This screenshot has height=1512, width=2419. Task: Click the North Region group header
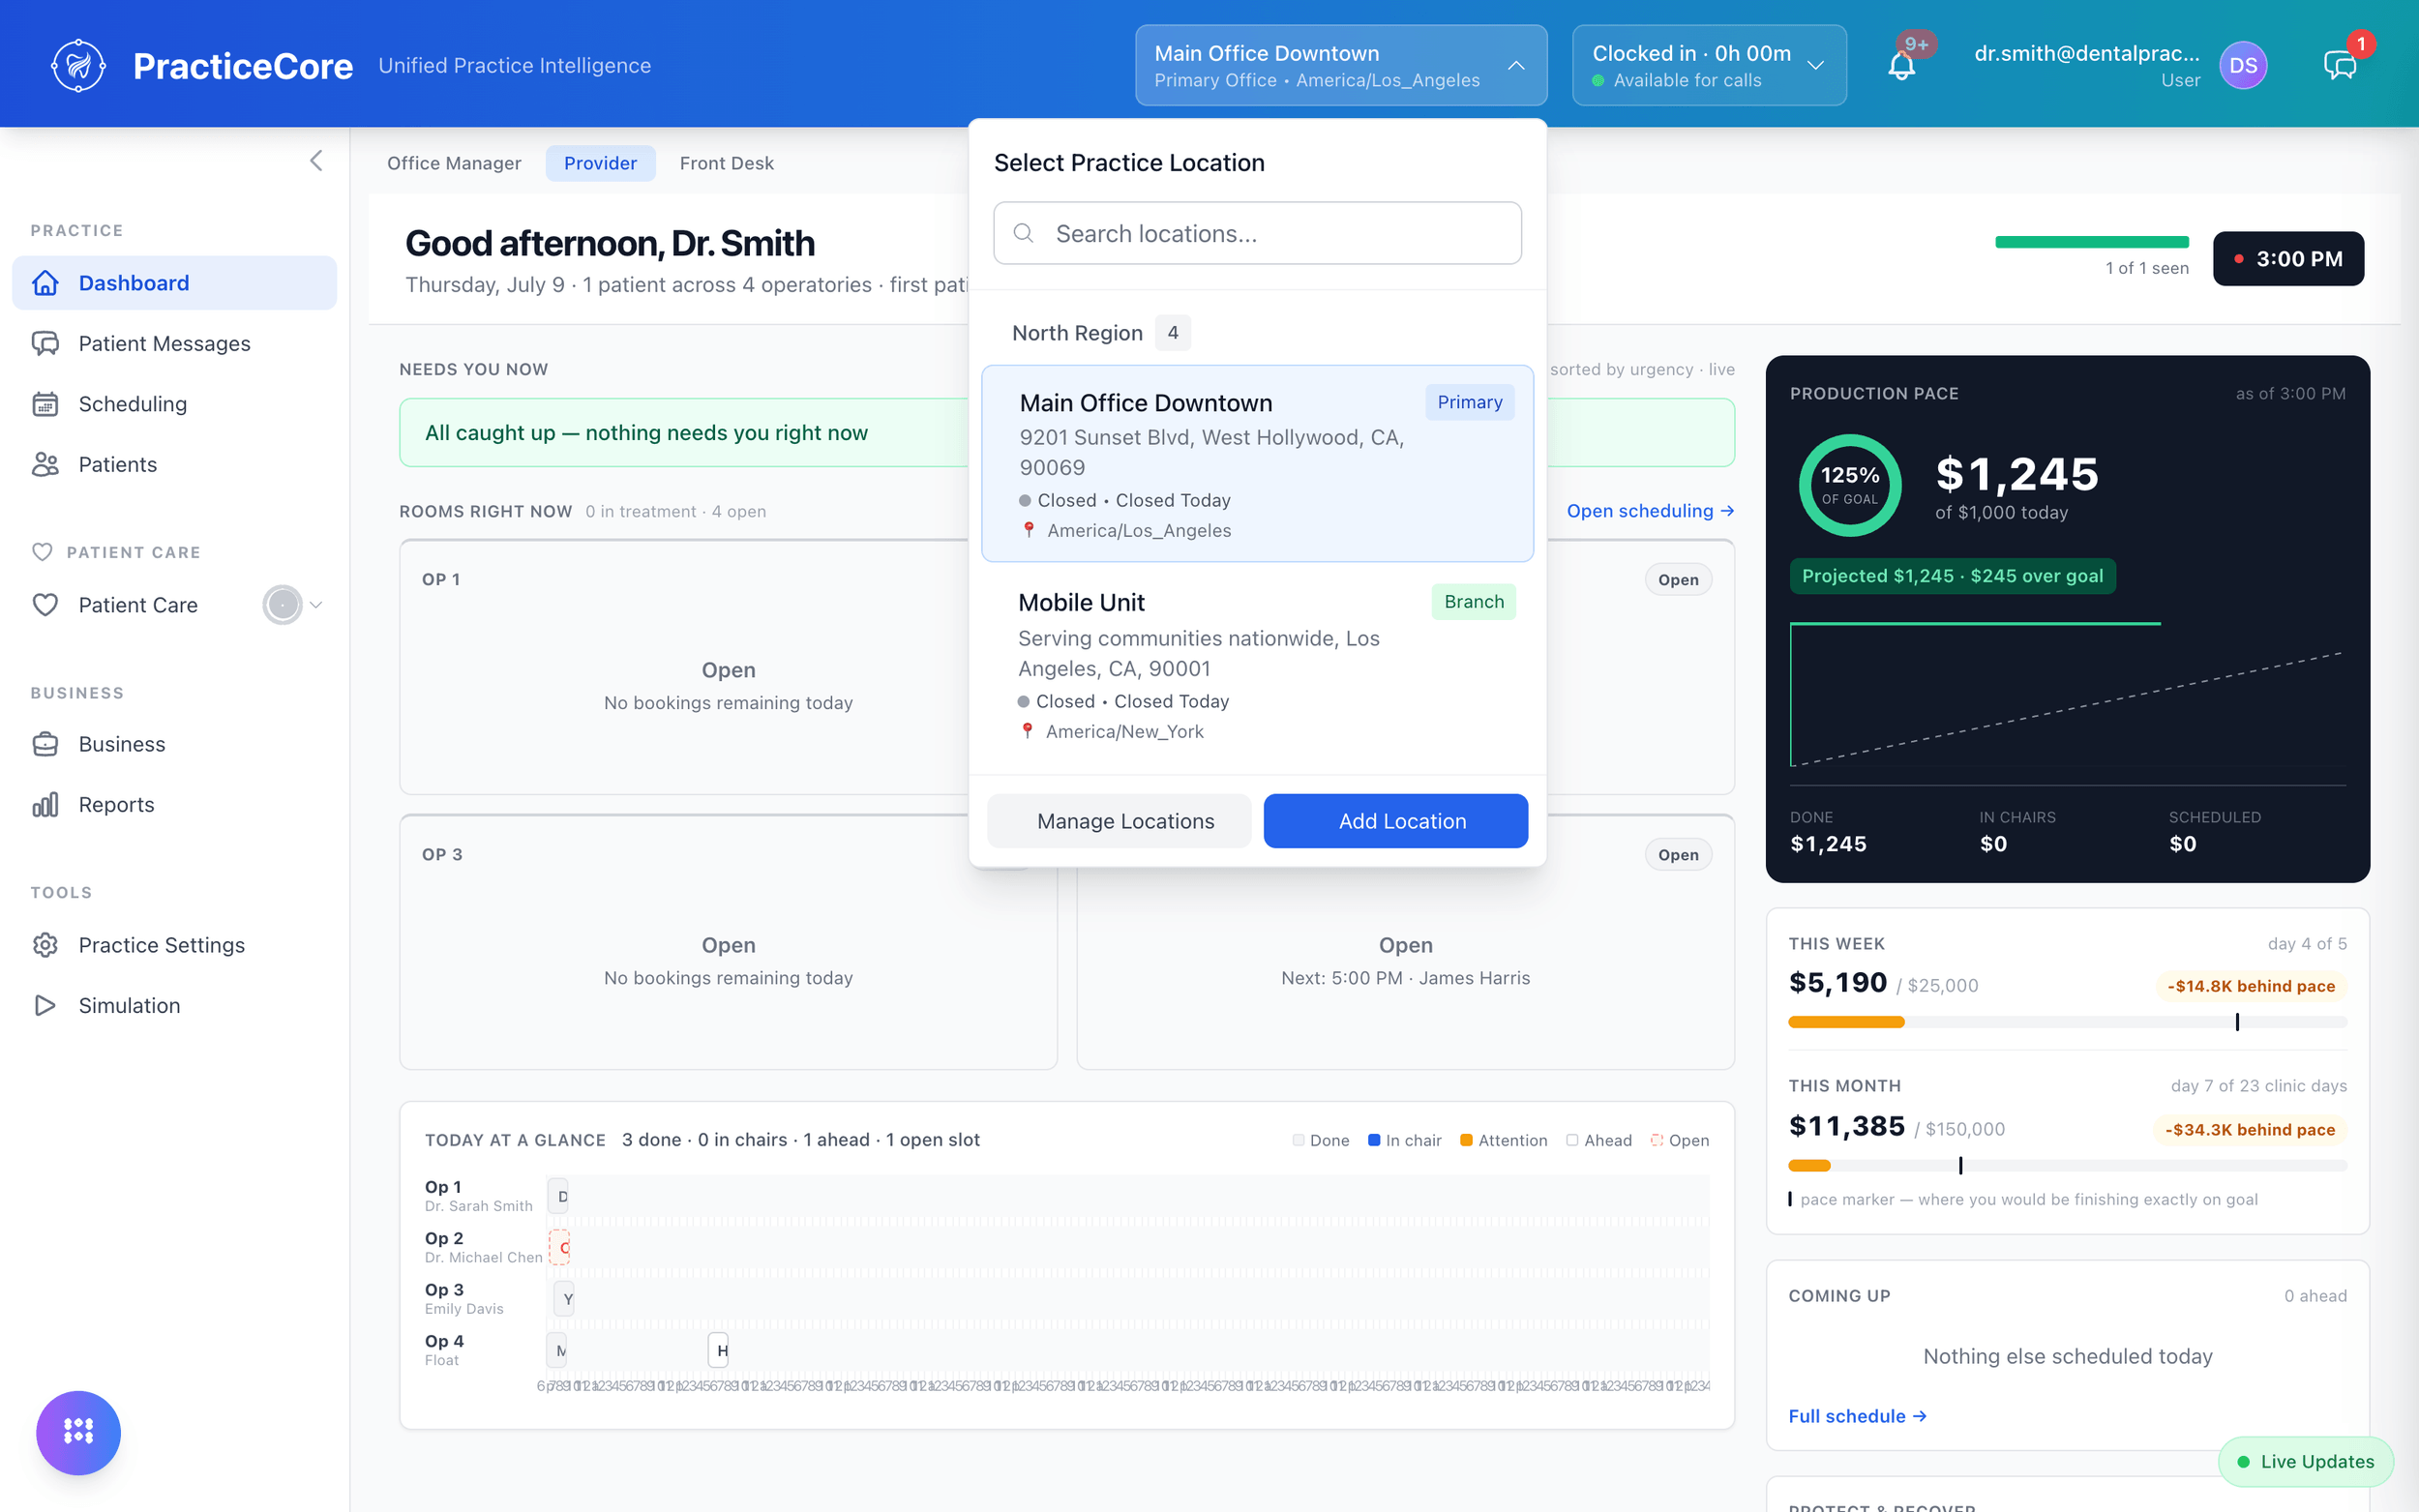(x=1100, y=333)
